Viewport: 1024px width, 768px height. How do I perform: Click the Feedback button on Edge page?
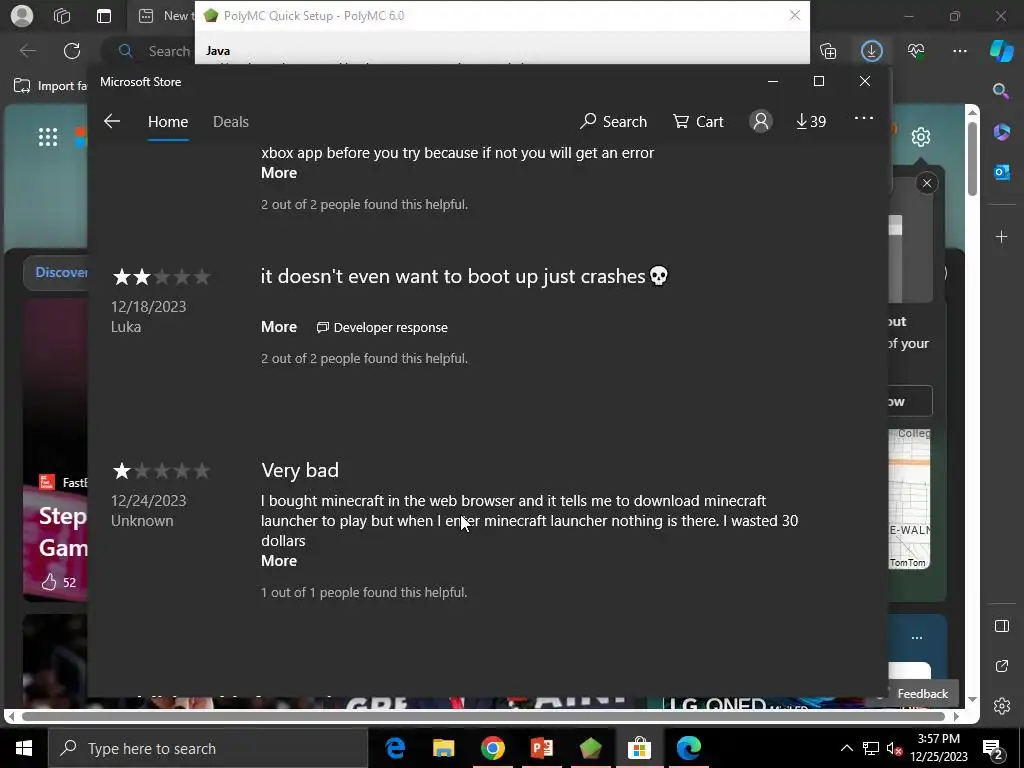(x=922, y=694)
